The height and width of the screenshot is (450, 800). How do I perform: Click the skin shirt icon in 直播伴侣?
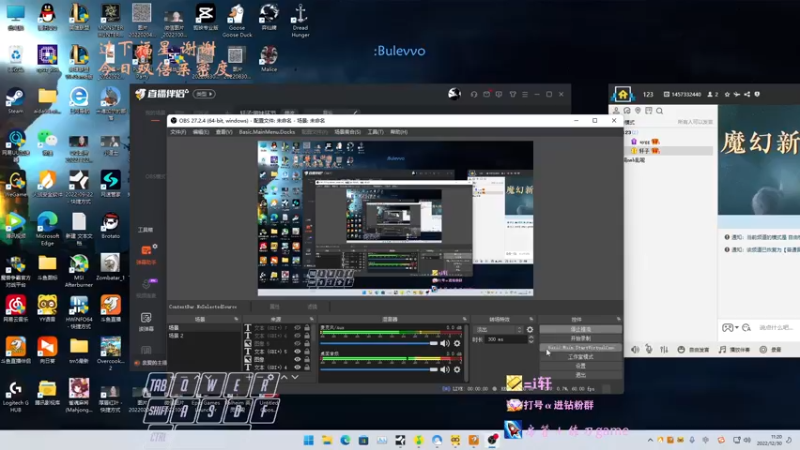point(513,94)
